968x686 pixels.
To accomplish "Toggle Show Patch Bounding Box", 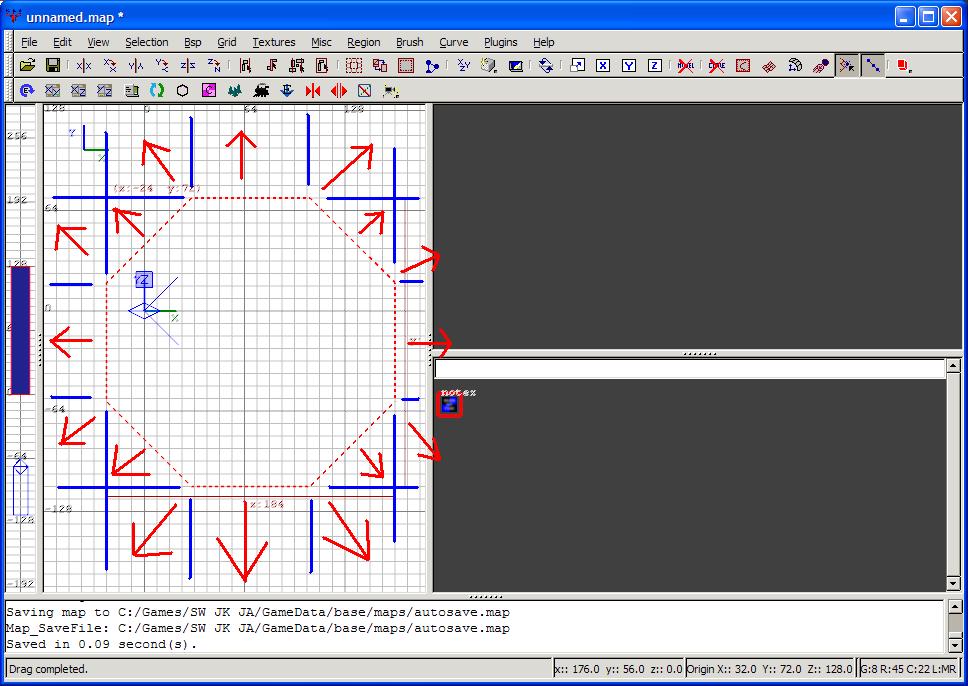I will tap(743, 65).
